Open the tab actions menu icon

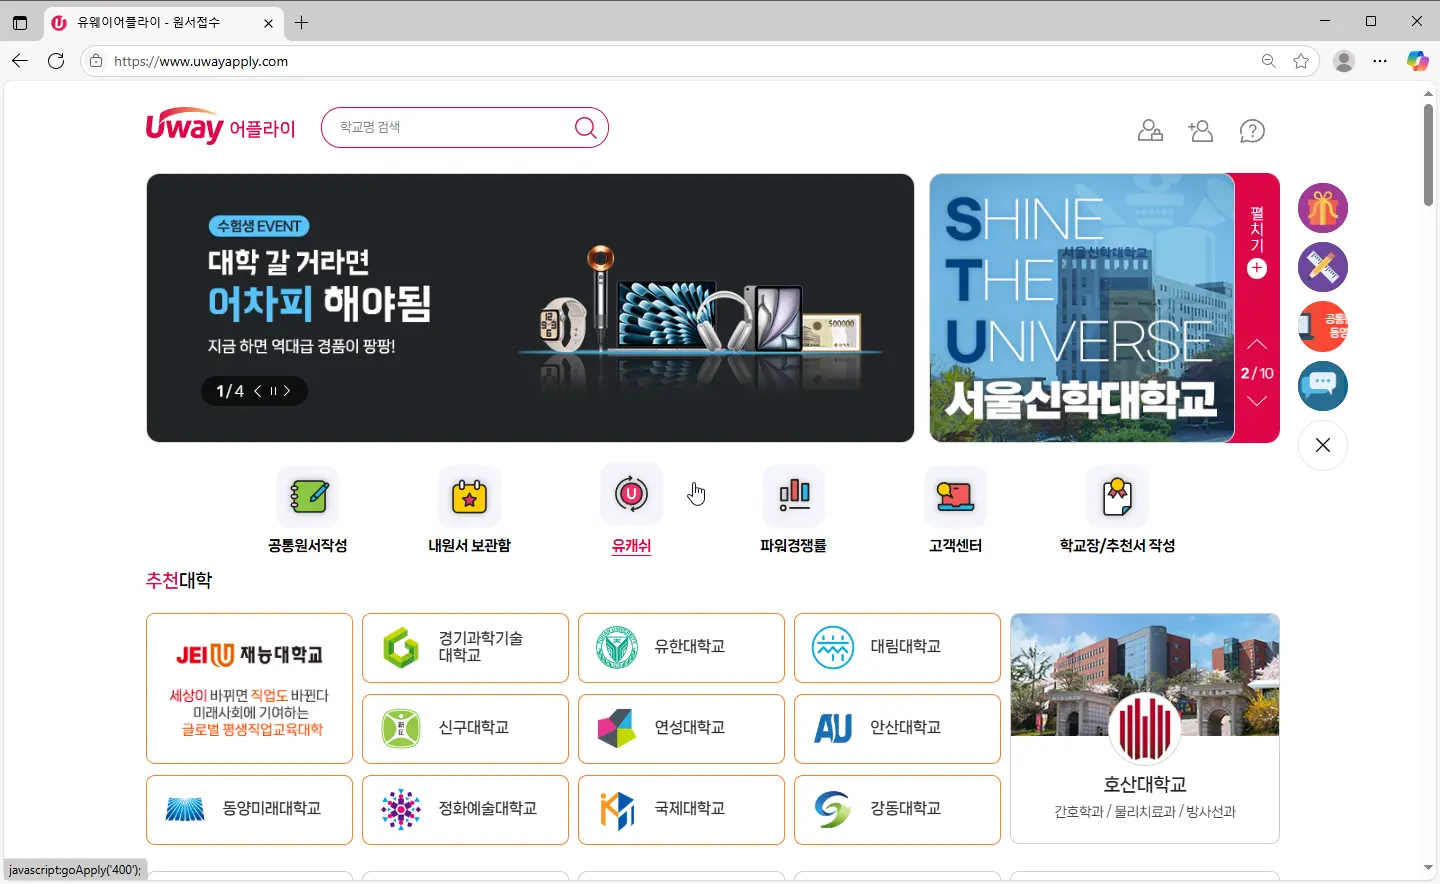(x=20, y=22)
